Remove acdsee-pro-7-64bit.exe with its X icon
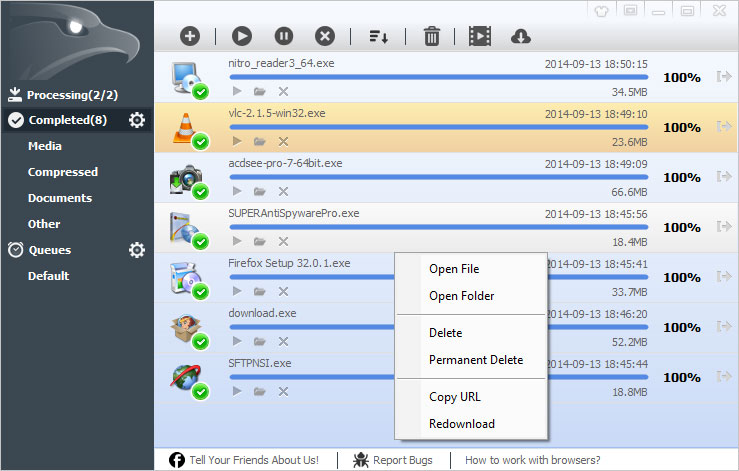This screenshot has width=739, height=471. 283,191
